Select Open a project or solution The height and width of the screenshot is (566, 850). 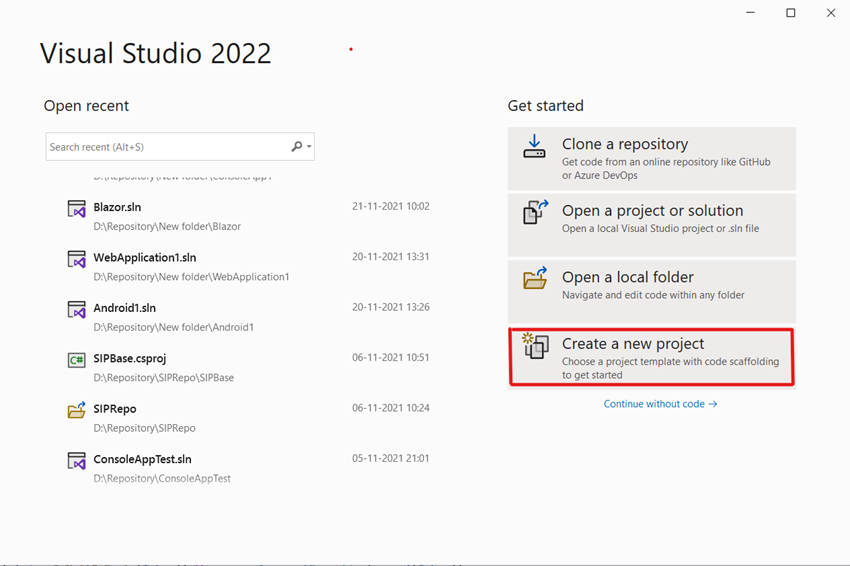(x=652, y=225)
